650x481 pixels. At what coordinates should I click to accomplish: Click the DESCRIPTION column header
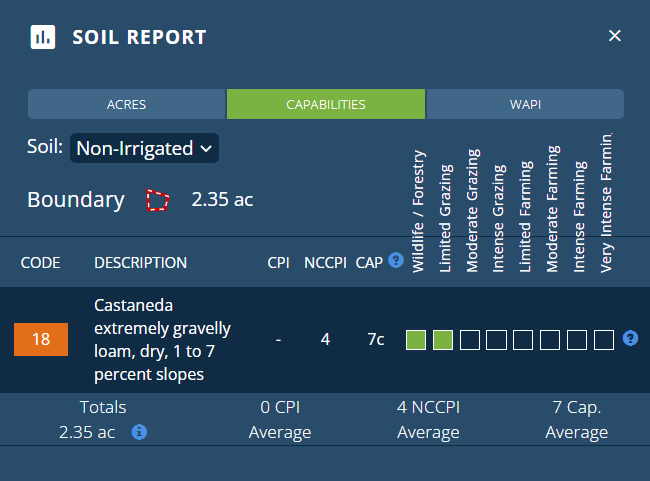[140, 263]
